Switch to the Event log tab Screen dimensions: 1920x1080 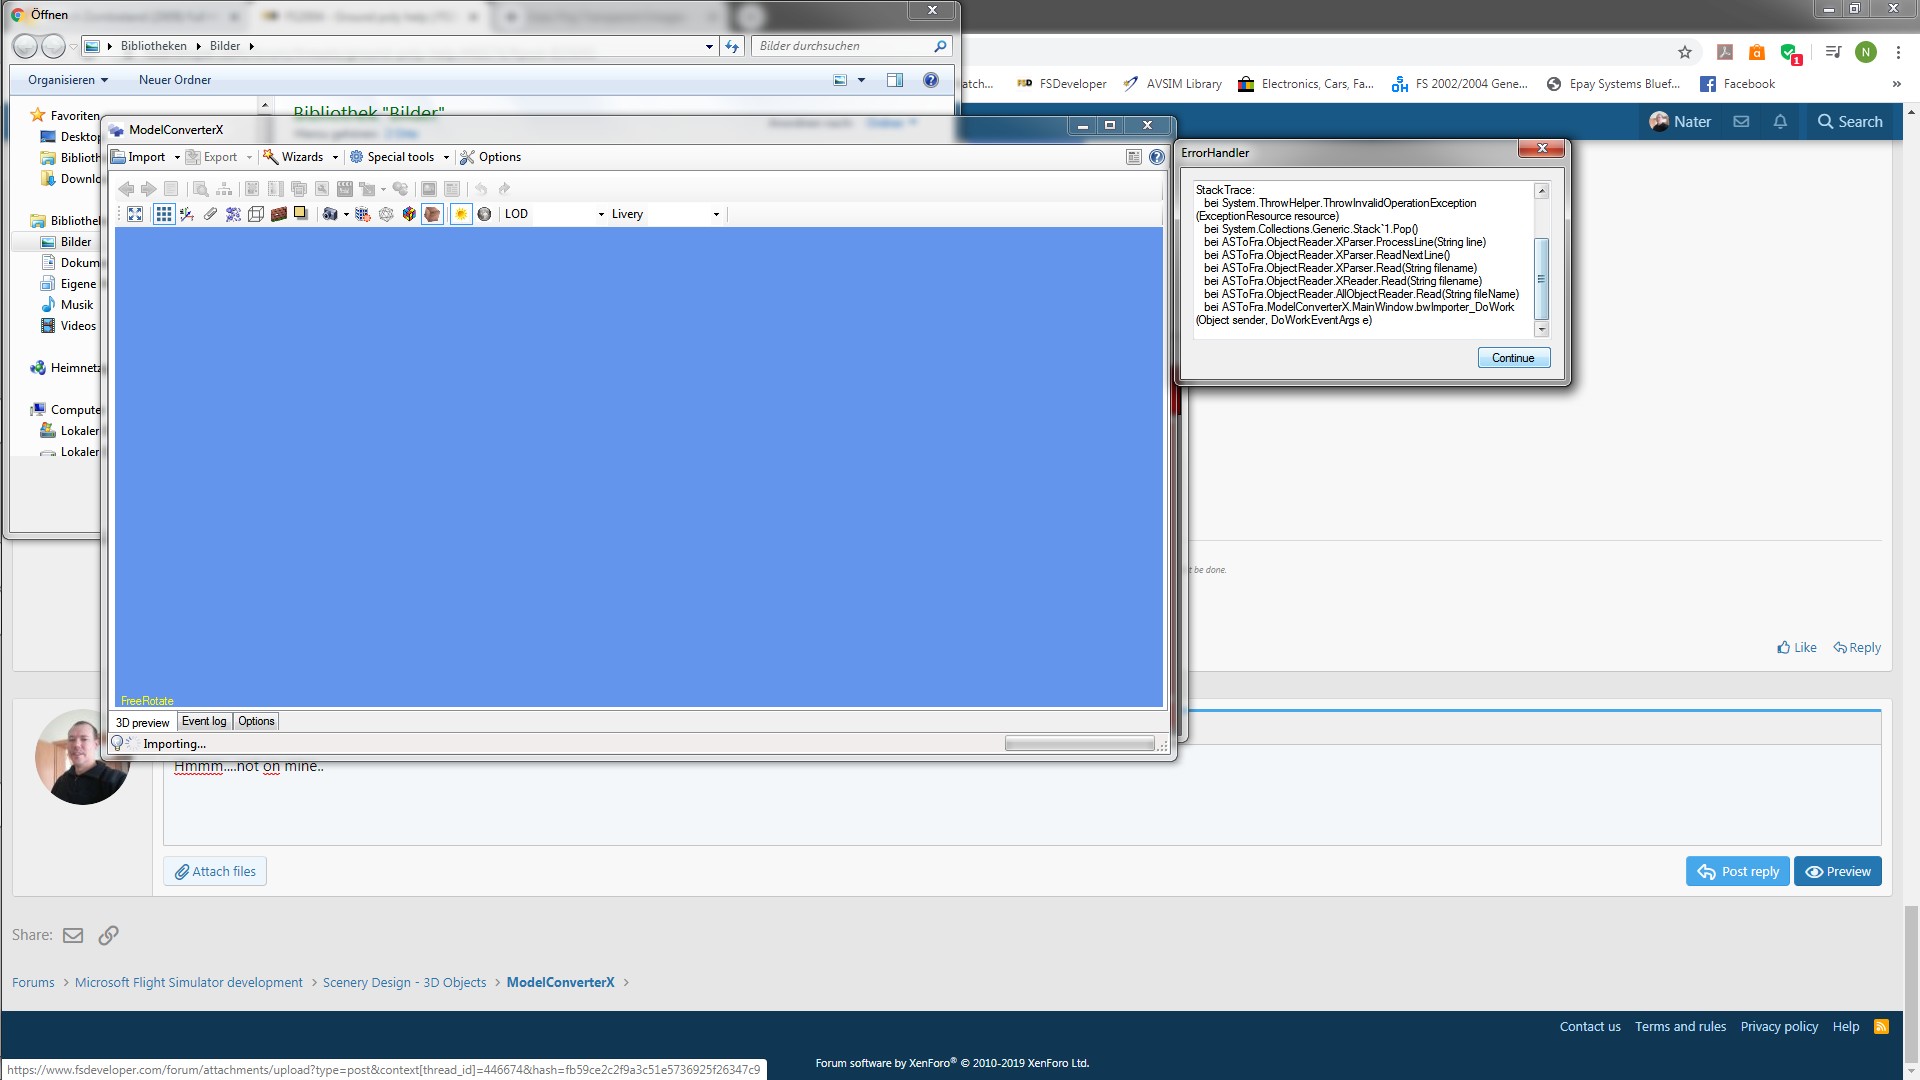[x=204, y=721]
